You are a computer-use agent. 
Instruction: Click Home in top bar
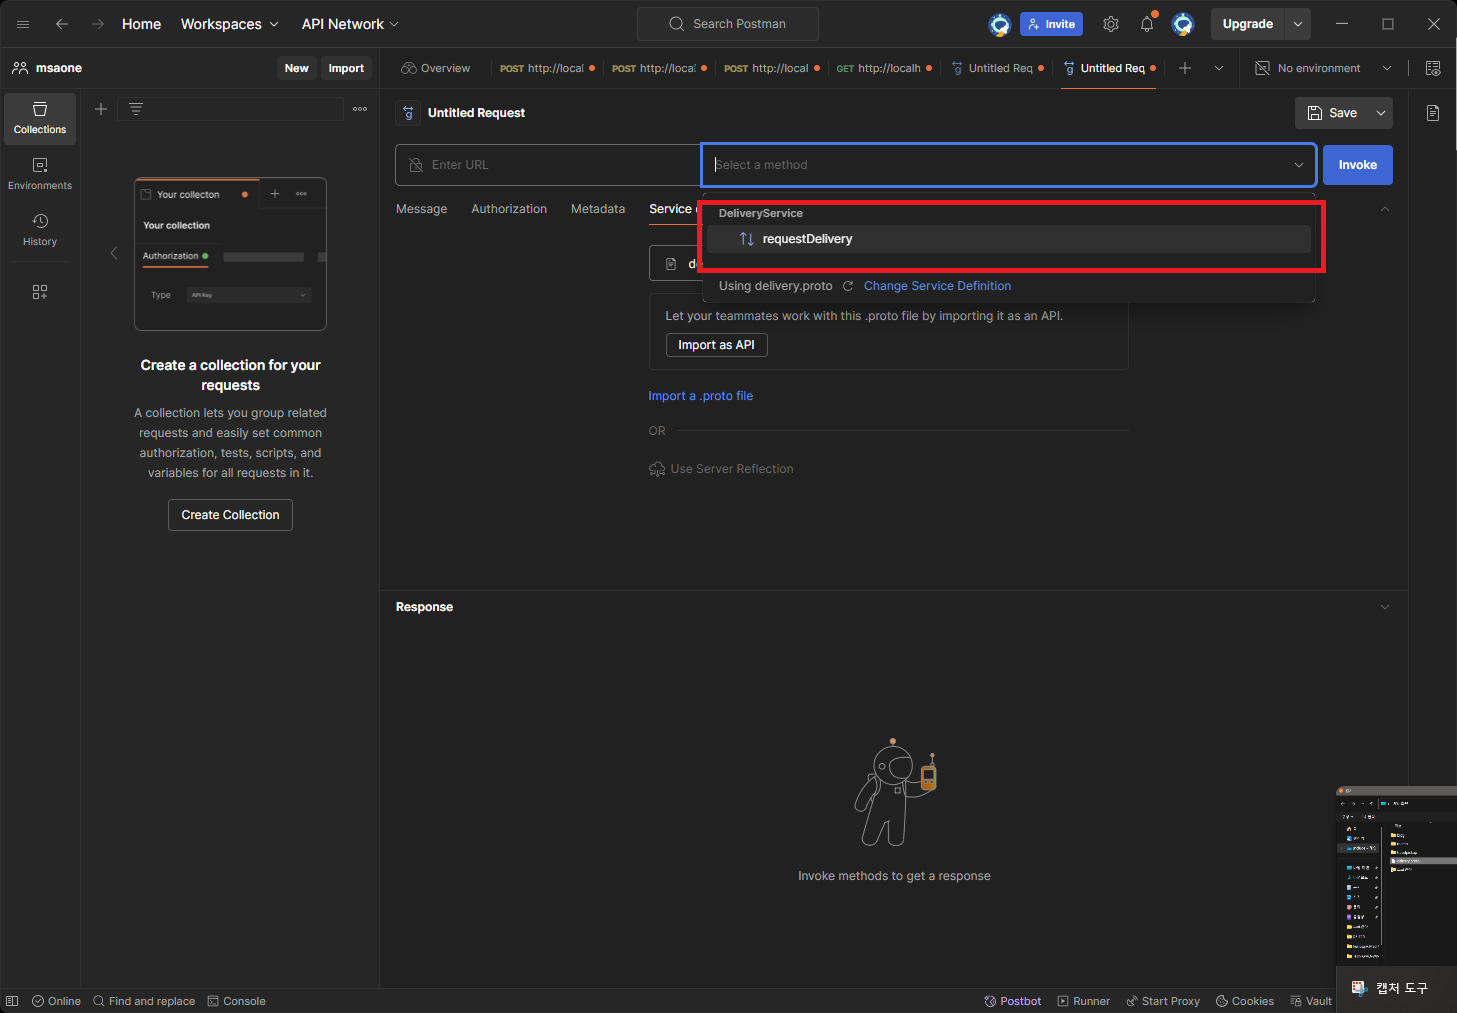click(141, 24)
